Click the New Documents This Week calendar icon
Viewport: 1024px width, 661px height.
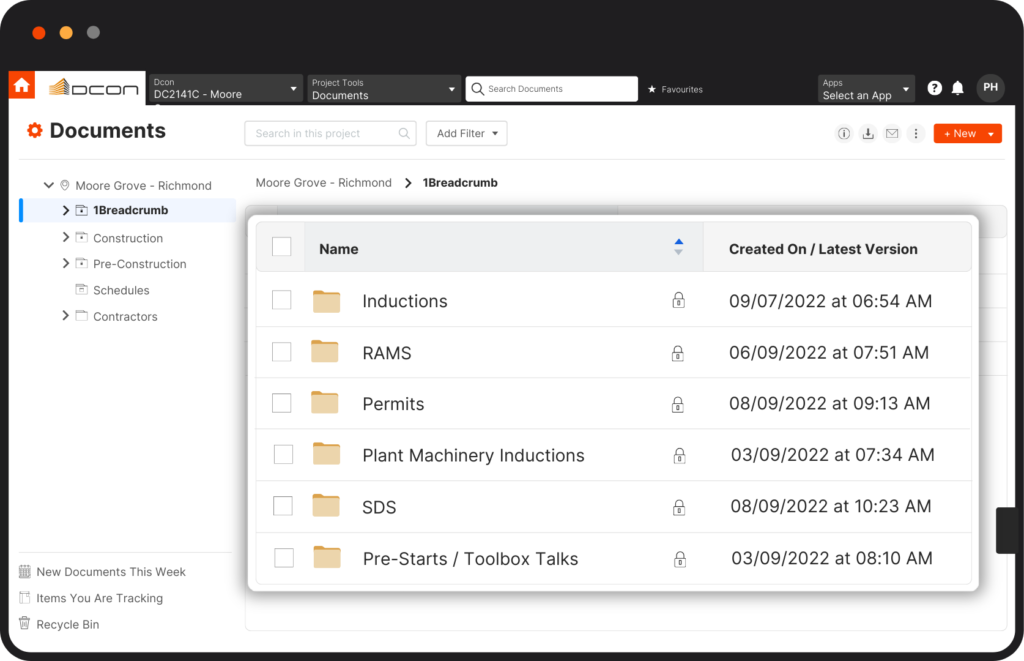(x=25, y=572)
